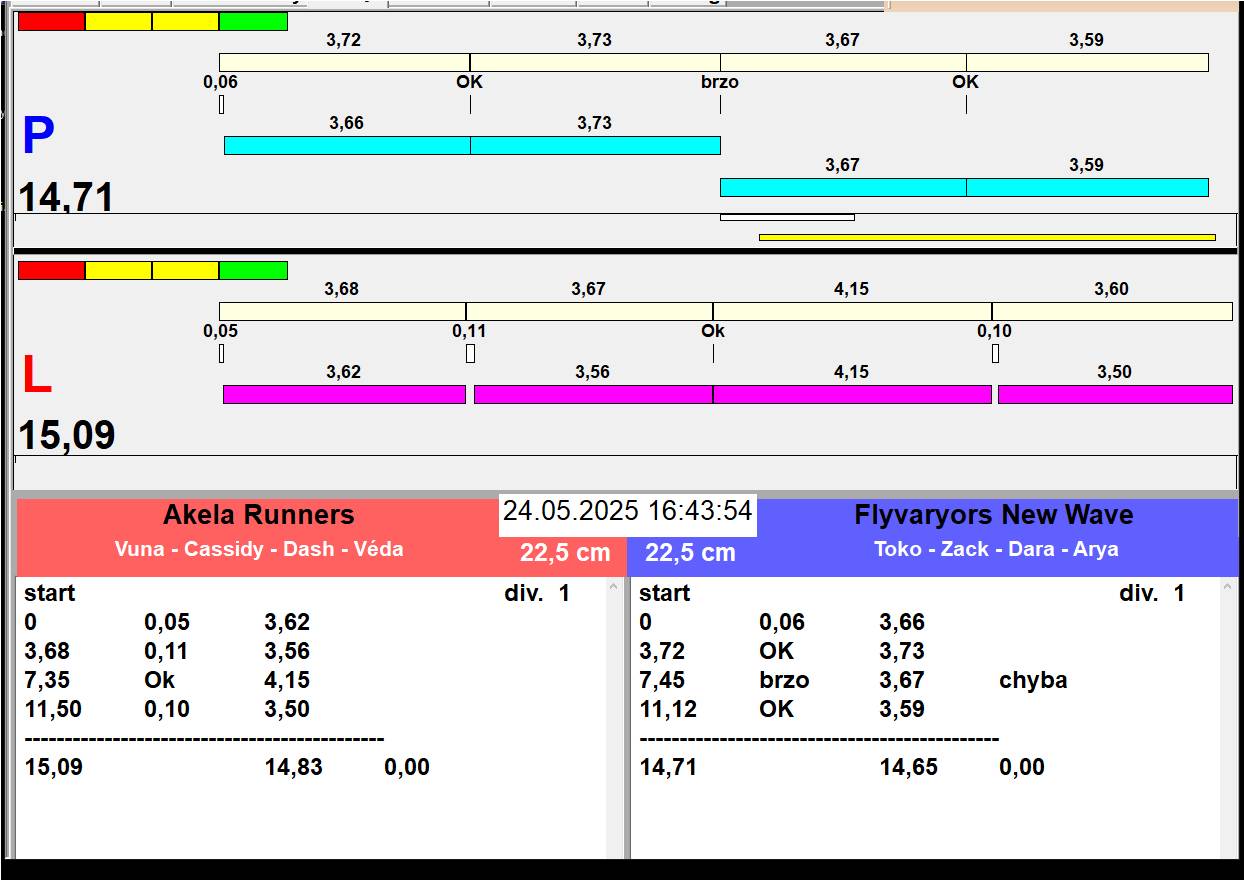Screen dimensions: 1244x880
Task: Select the chyba entry in Flyvaryors results
Action: [1032, 681]
